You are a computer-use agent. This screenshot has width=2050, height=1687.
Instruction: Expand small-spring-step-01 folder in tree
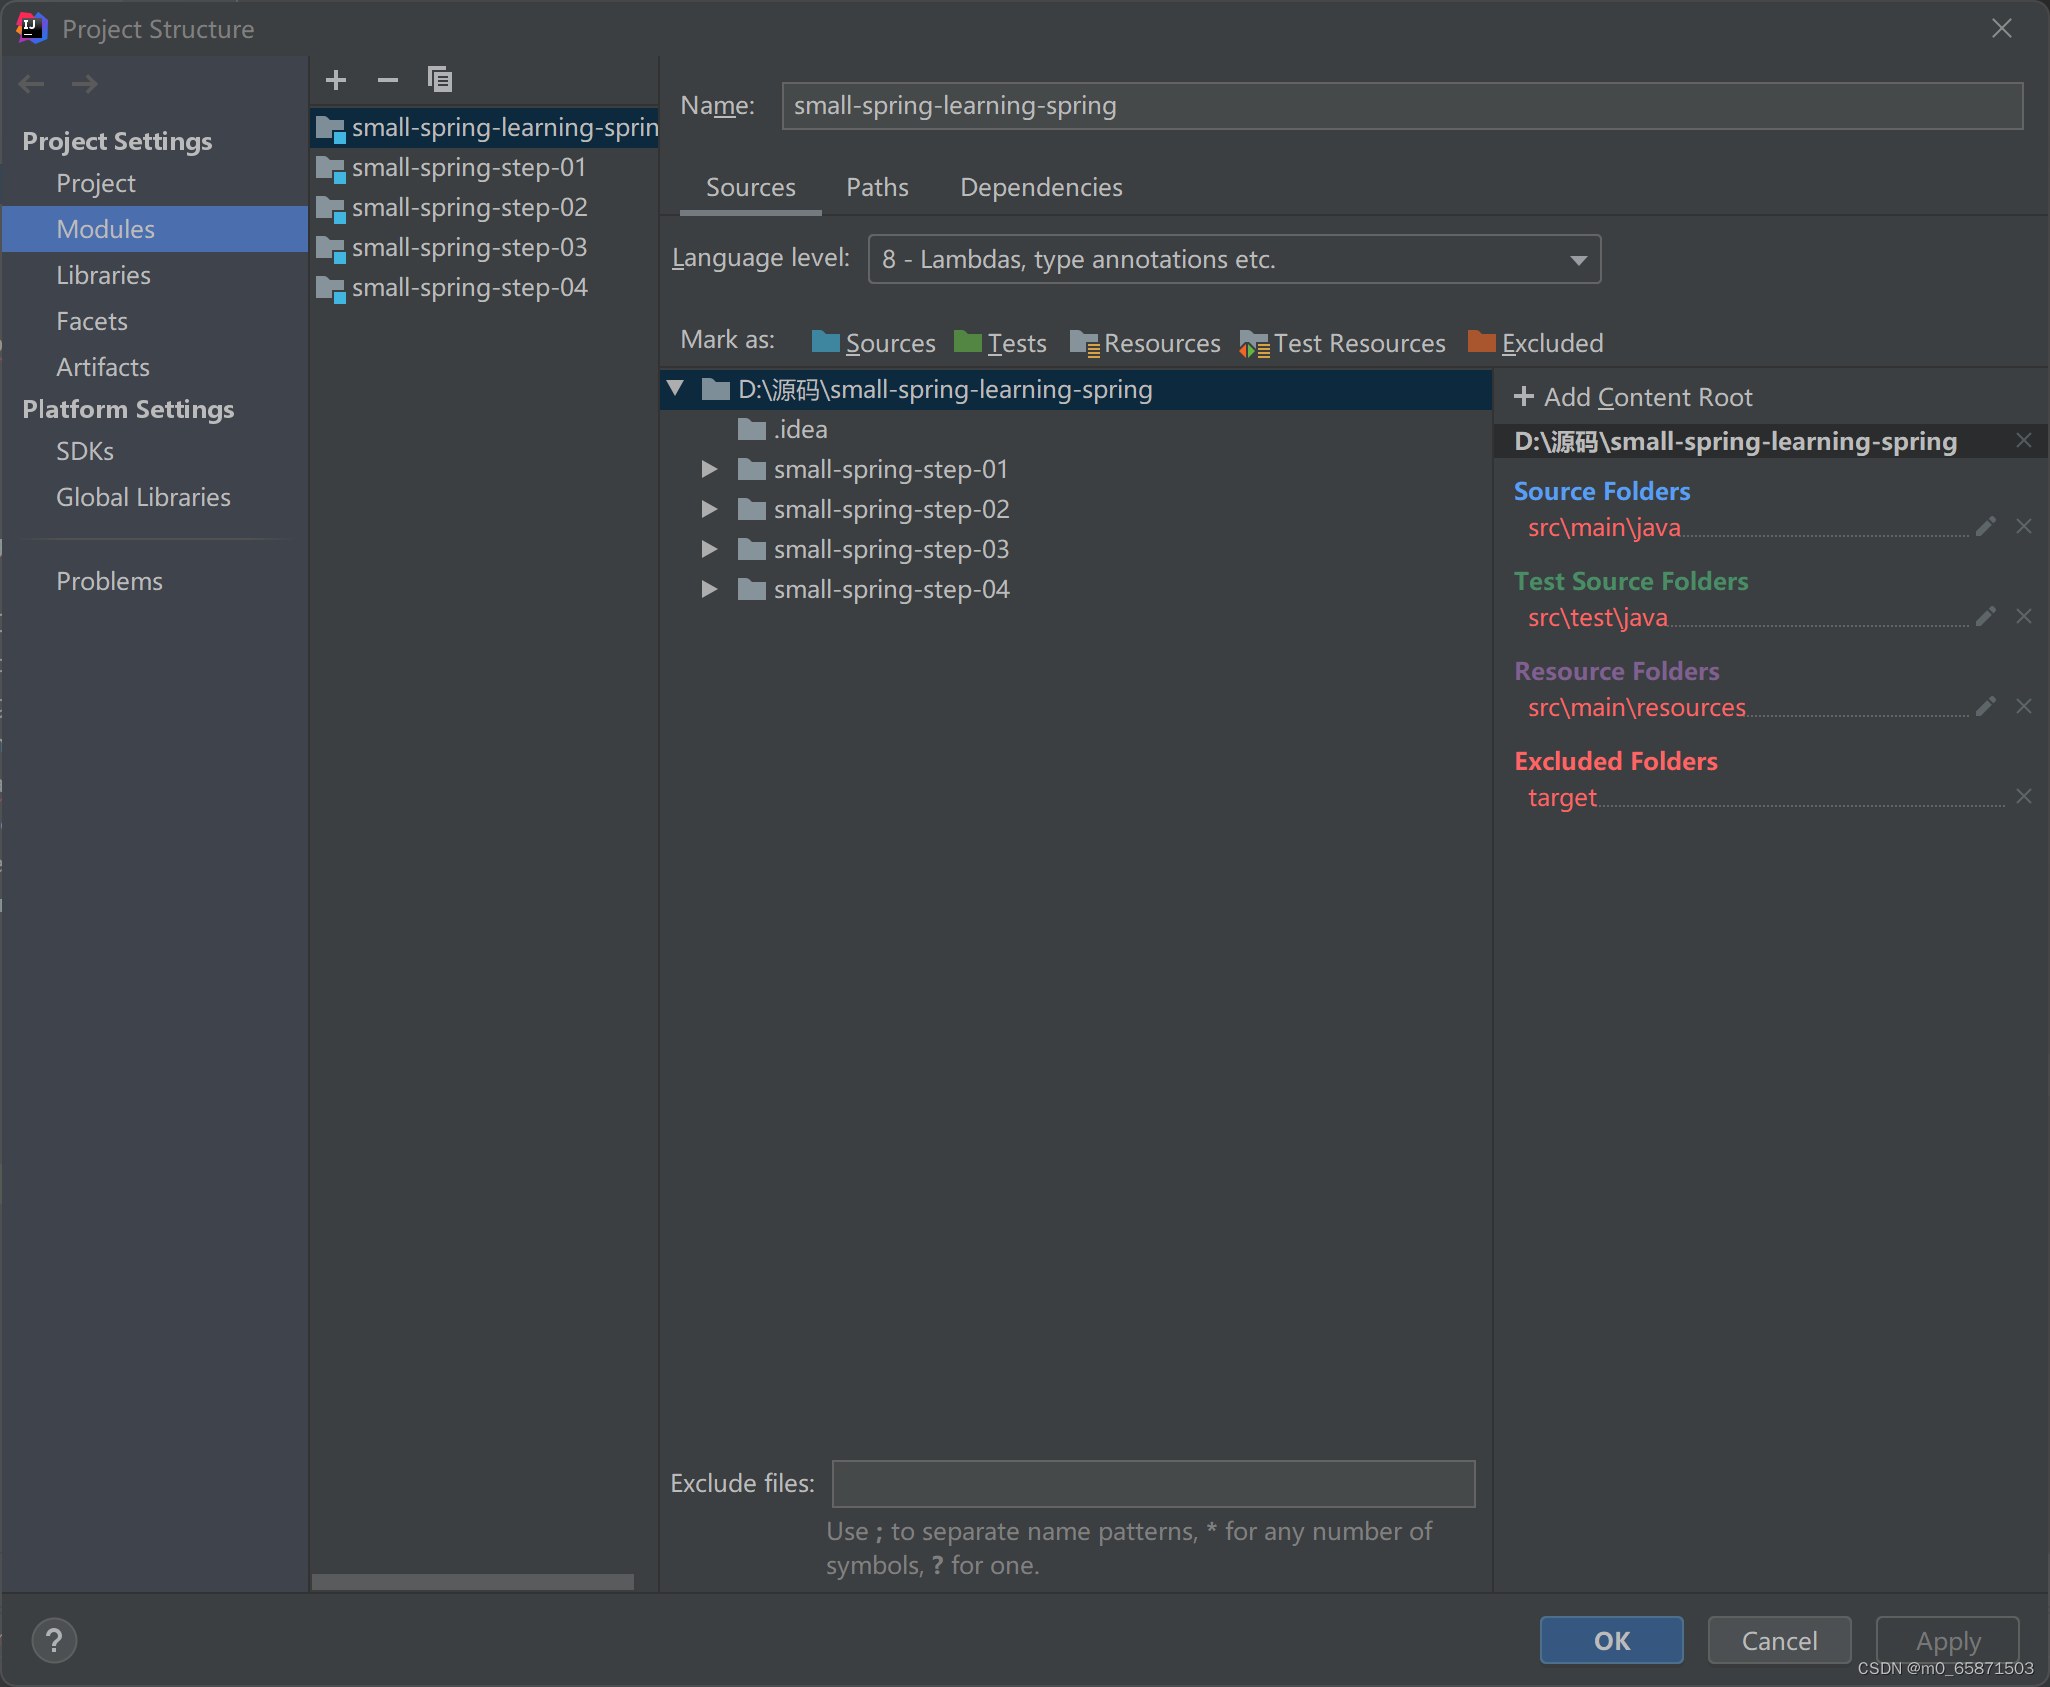click(709, 469)
